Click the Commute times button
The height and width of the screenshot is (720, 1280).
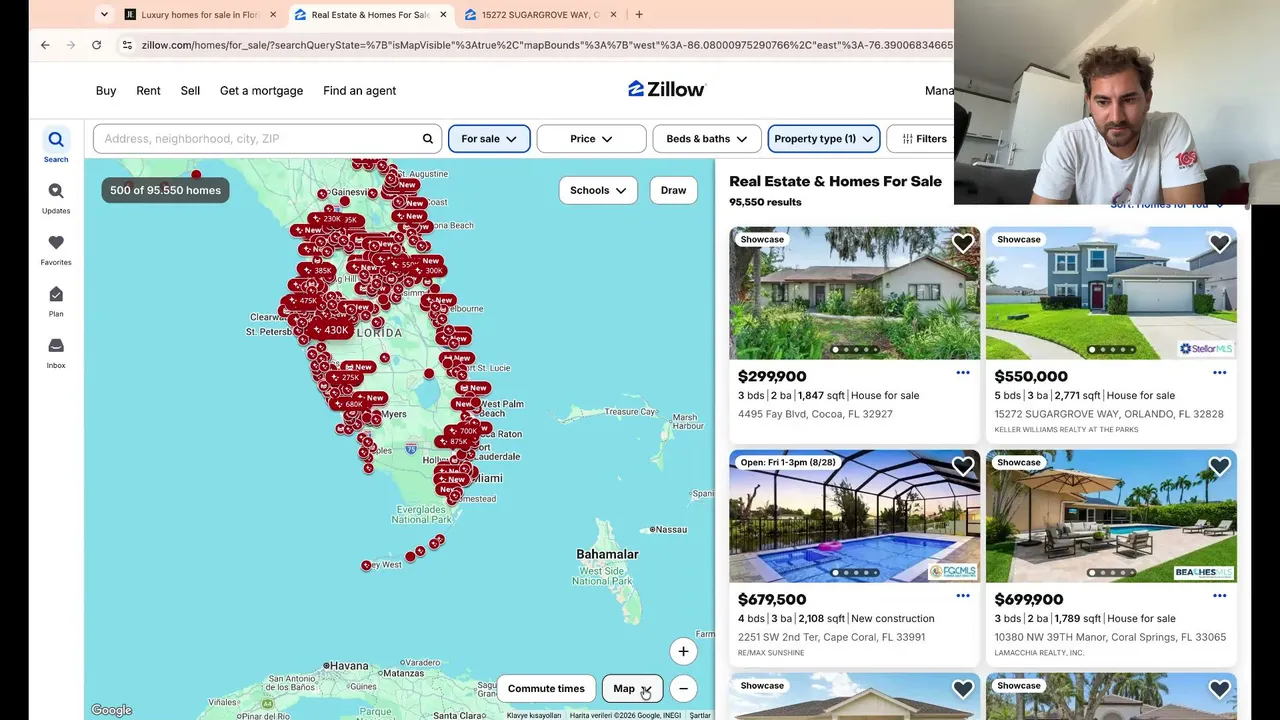coord(546,688)
